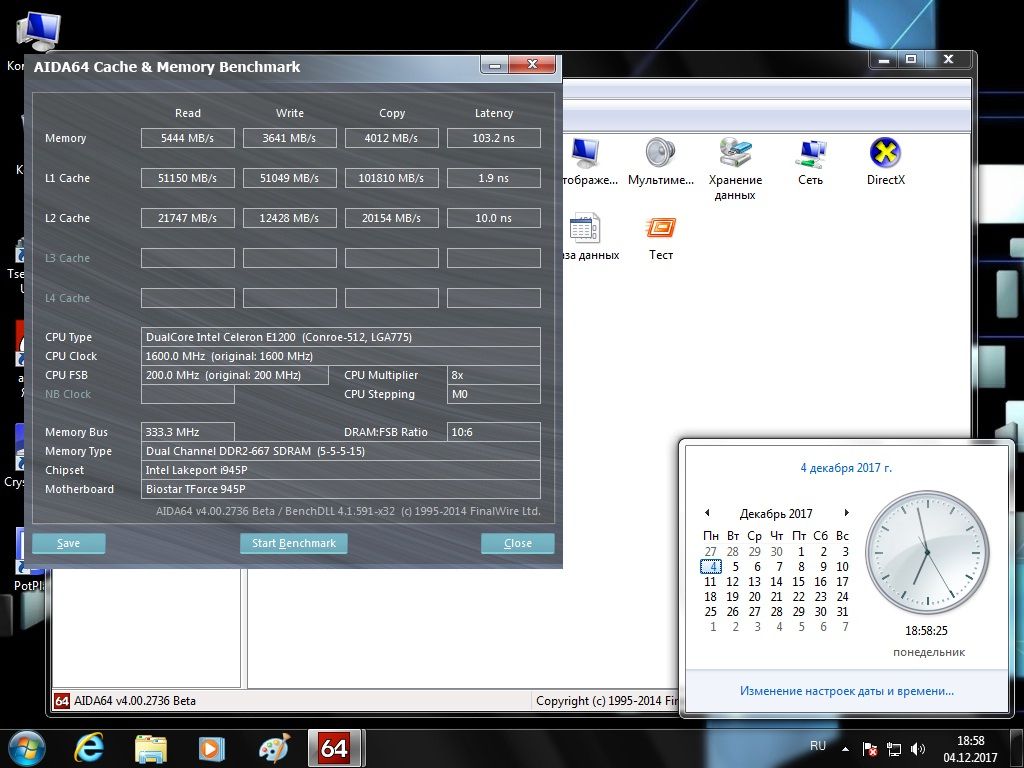This screenshot has height=768, width=1024.
Task: Click the Close button in benchmark dialog
Action: pyautogui.click(x=518, y=543)
